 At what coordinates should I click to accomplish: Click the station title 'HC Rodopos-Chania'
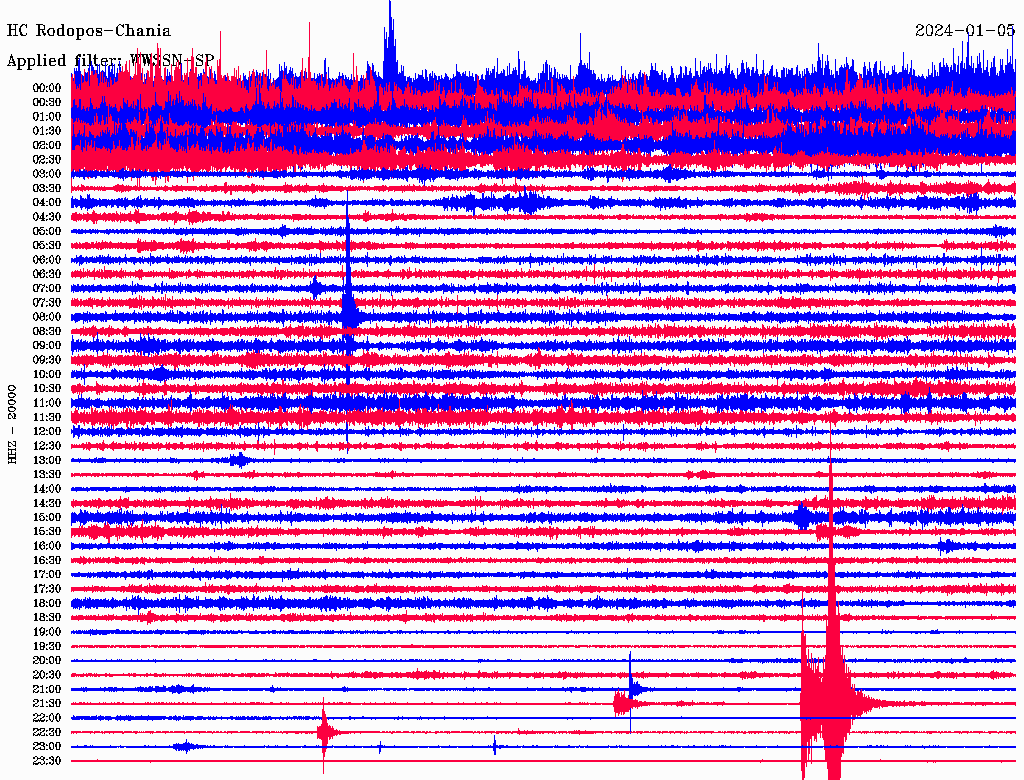(89, 31)
